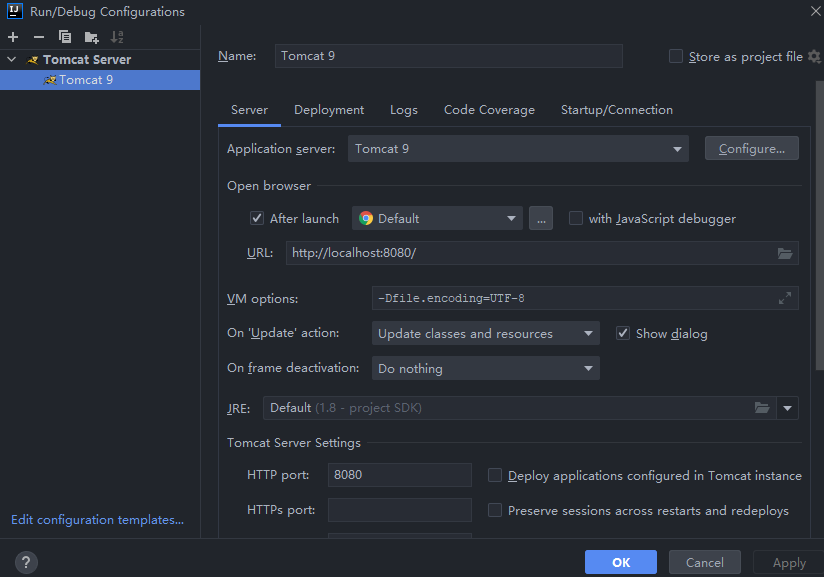Click expand icon in VM options field
824x577 pixels.
(x=785, y=298)
